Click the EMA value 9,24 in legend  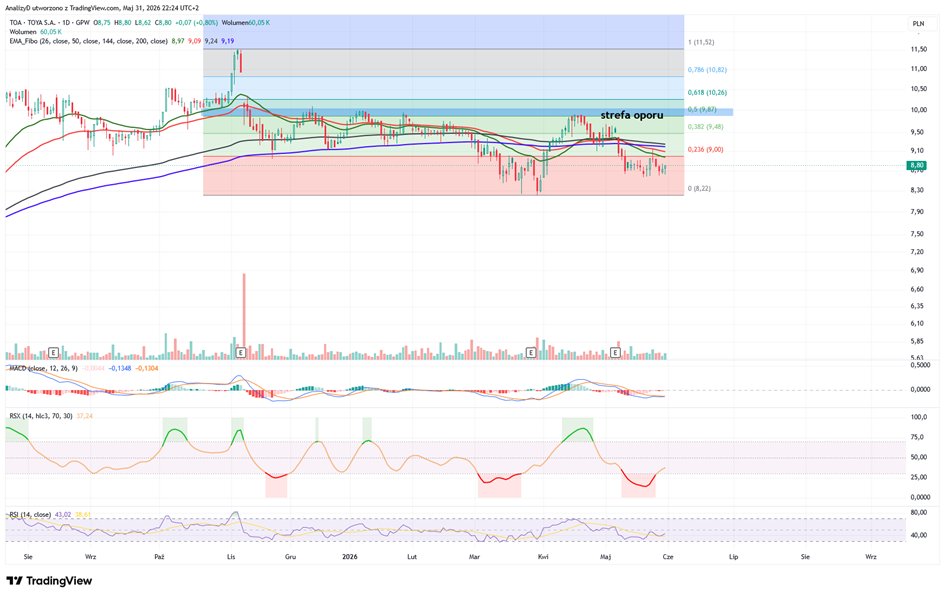(211, 41)
